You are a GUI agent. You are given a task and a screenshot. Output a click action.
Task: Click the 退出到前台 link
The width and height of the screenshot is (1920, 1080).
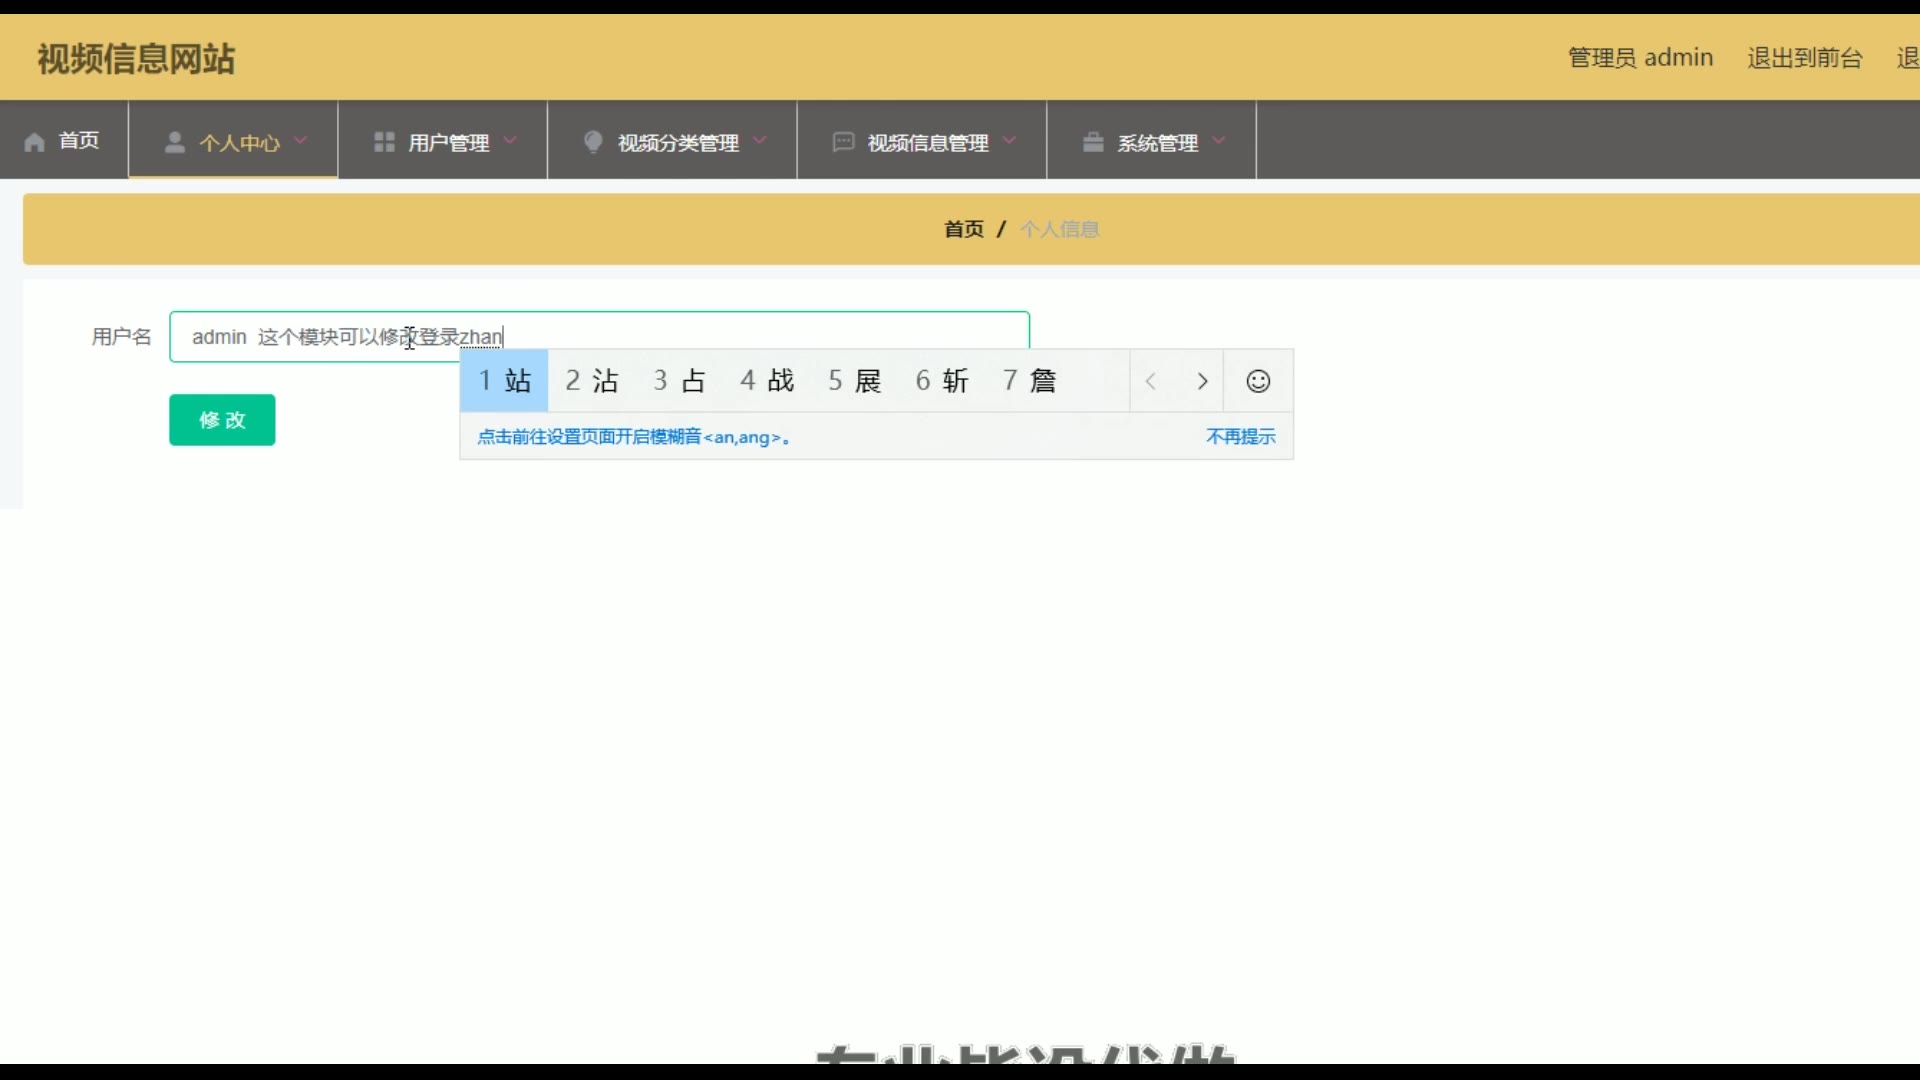tap(1804, 58)
